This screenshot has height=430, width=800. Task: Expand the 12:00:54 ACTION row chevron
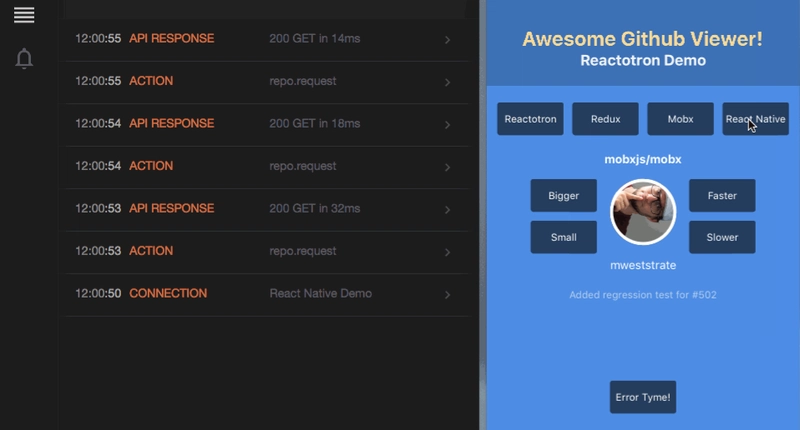pos(447,167)
